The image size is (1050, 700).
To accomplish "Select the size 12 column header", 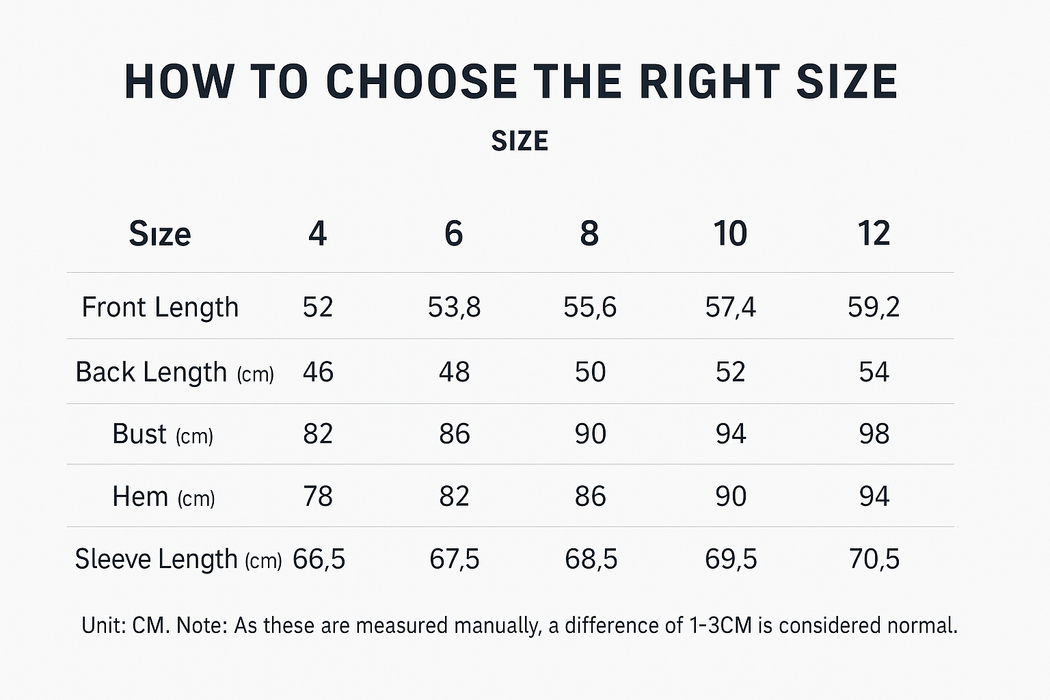I will (x=874, y=234).
